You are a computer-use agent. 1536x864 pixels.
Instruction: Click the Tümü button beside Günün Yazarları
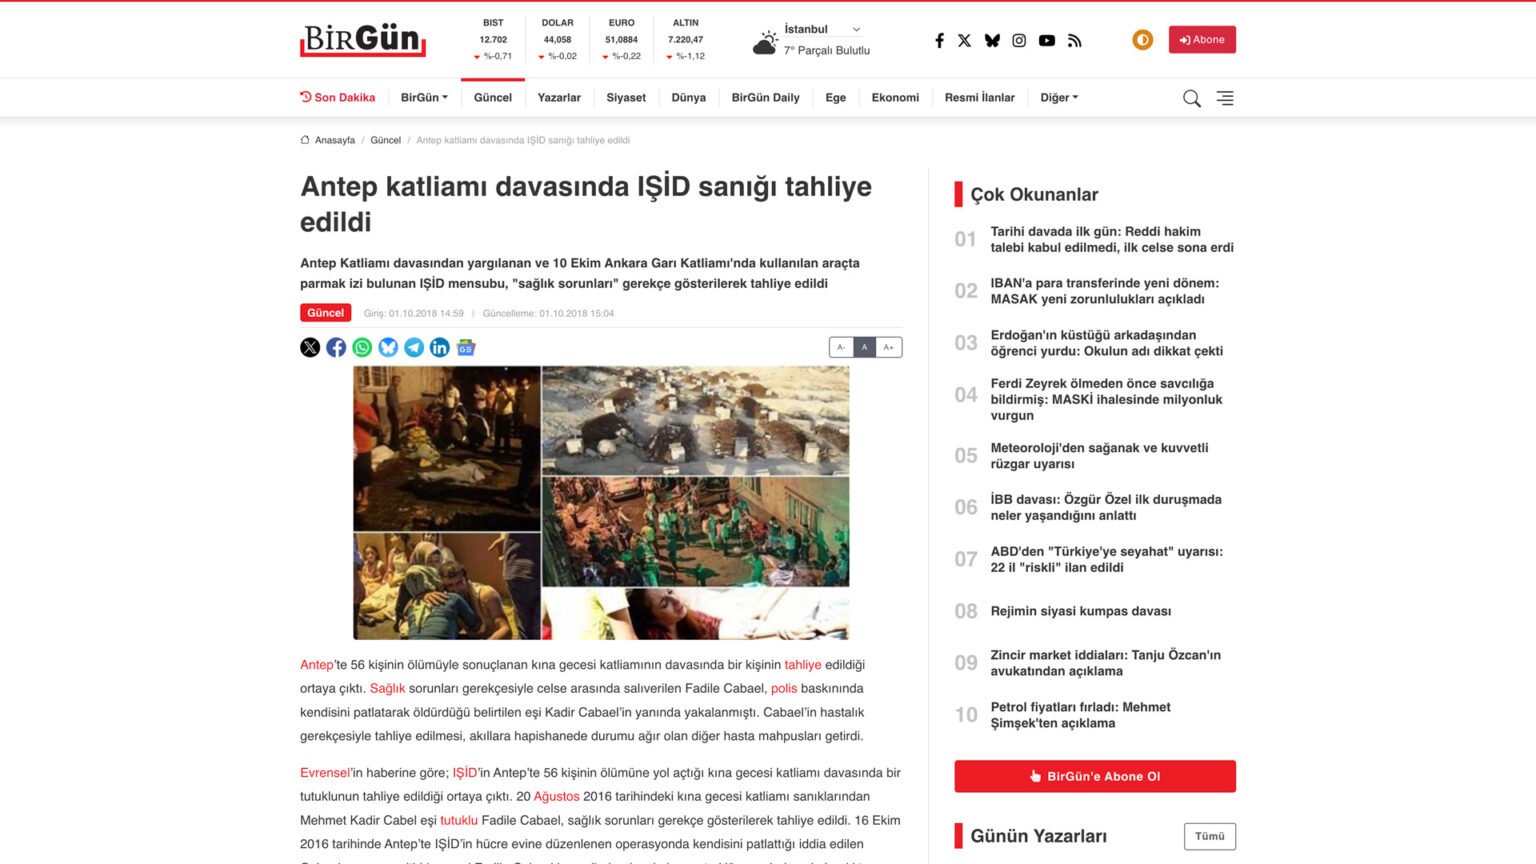click(1210, 836)
